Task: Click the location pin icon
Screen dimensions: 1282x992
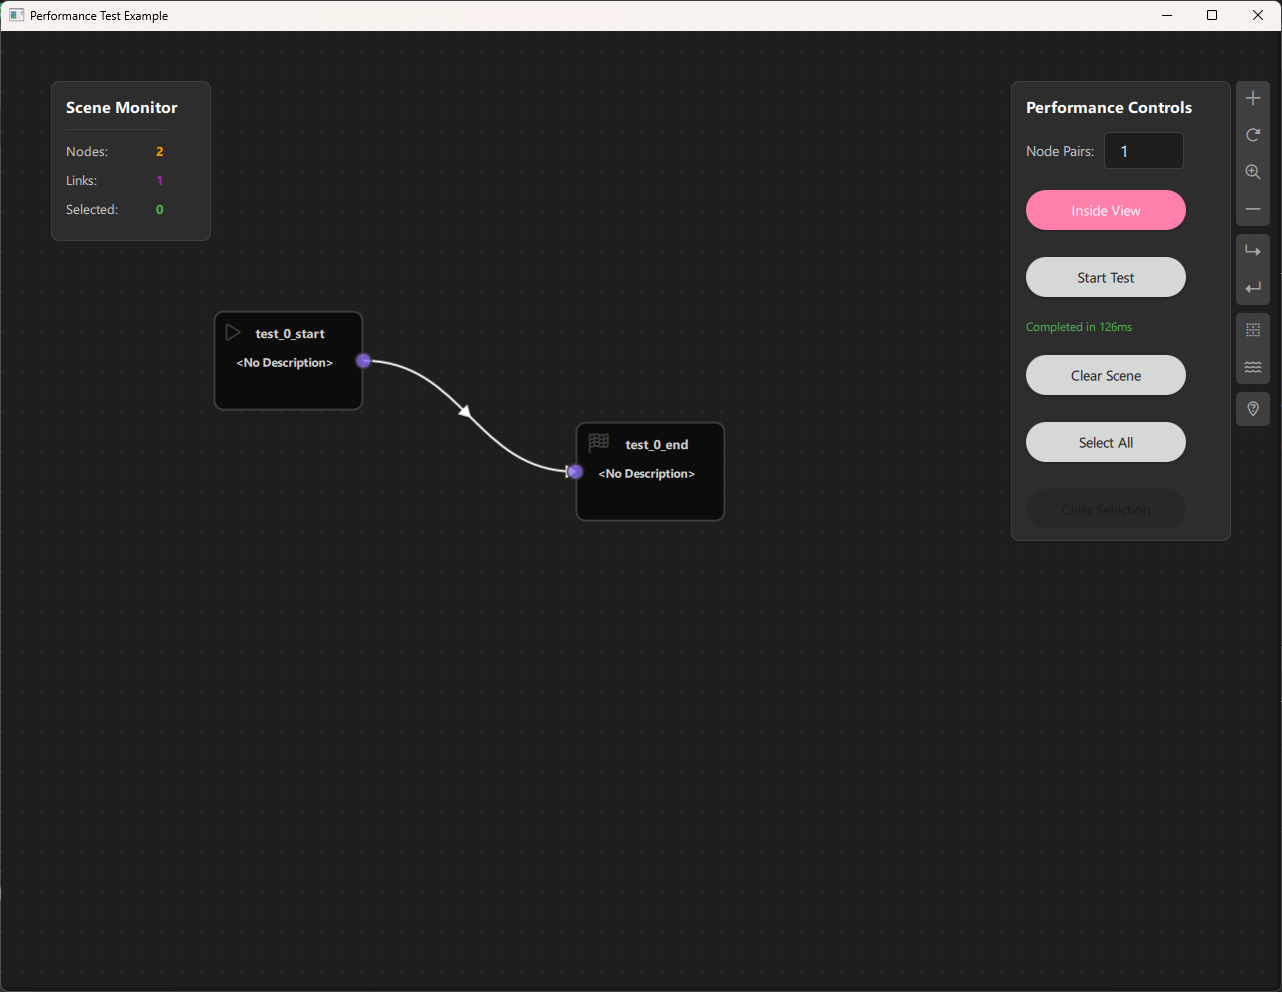Action: (1252, 408)
